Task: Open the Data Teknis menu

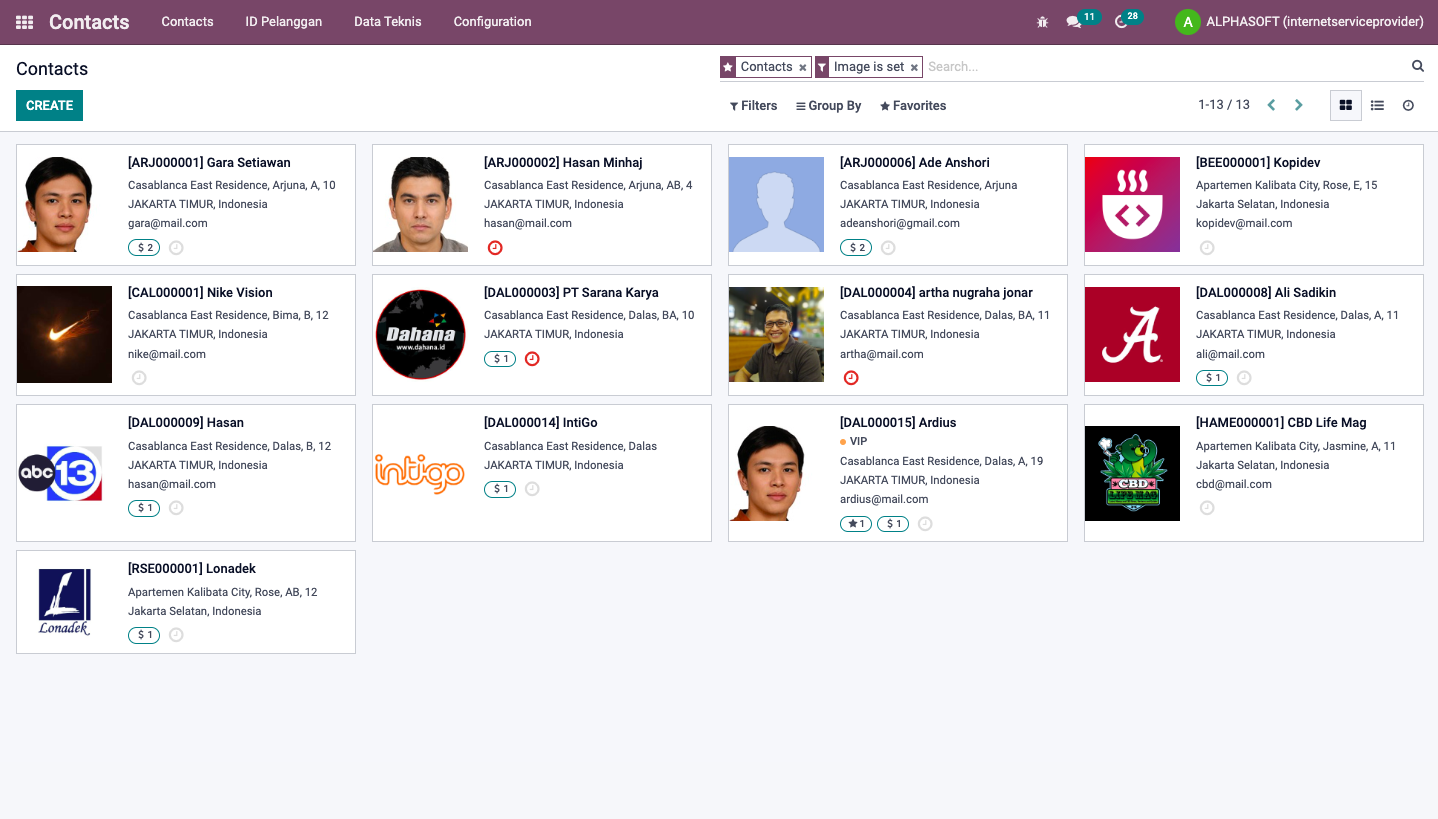Action: (388, 22)
